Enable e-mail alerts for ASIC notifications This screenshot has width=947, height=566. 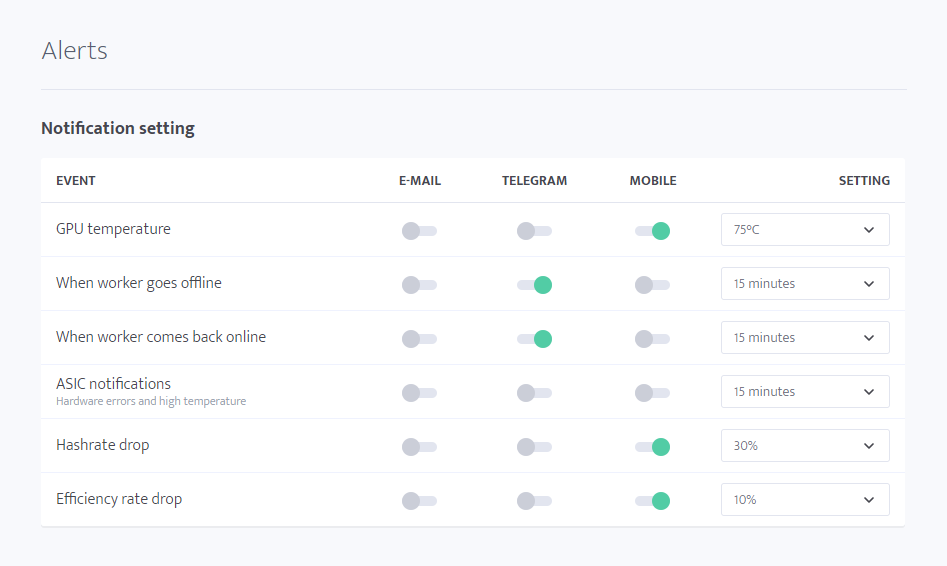click(419, 393)
